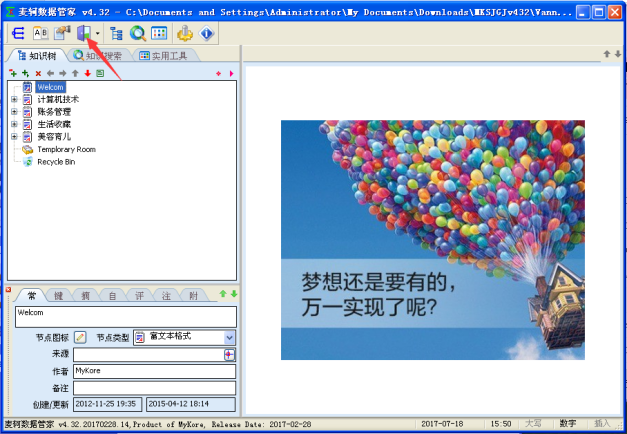This screenshot has height=434, width=627.
Task: Click the purple door icon in toolbar
Action: click(x=84, y=33)
